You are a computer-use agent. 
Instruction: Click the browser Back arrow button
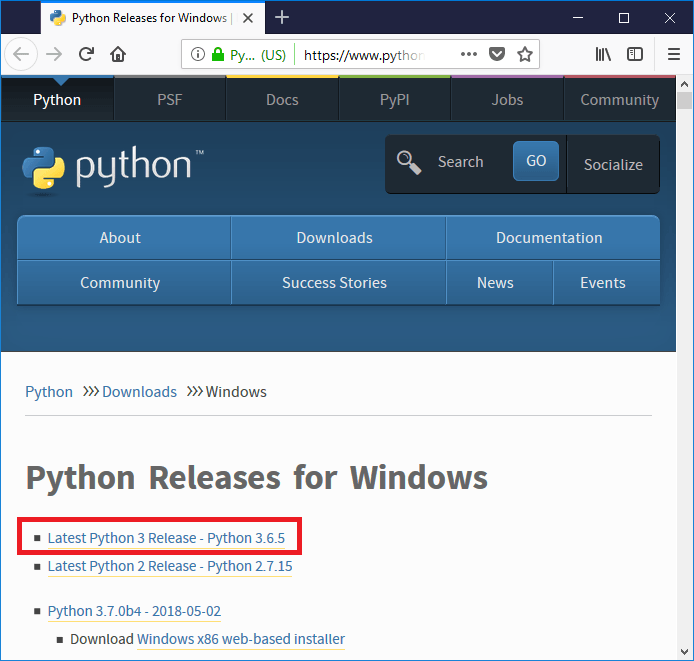[x=20, y=54]
